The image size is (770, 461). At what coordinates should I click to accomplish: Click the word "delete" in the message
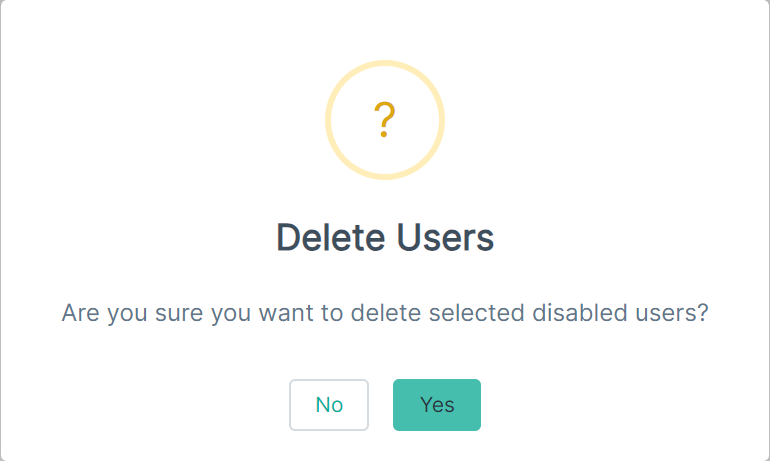pyautogui.click(x=386, y=313)
